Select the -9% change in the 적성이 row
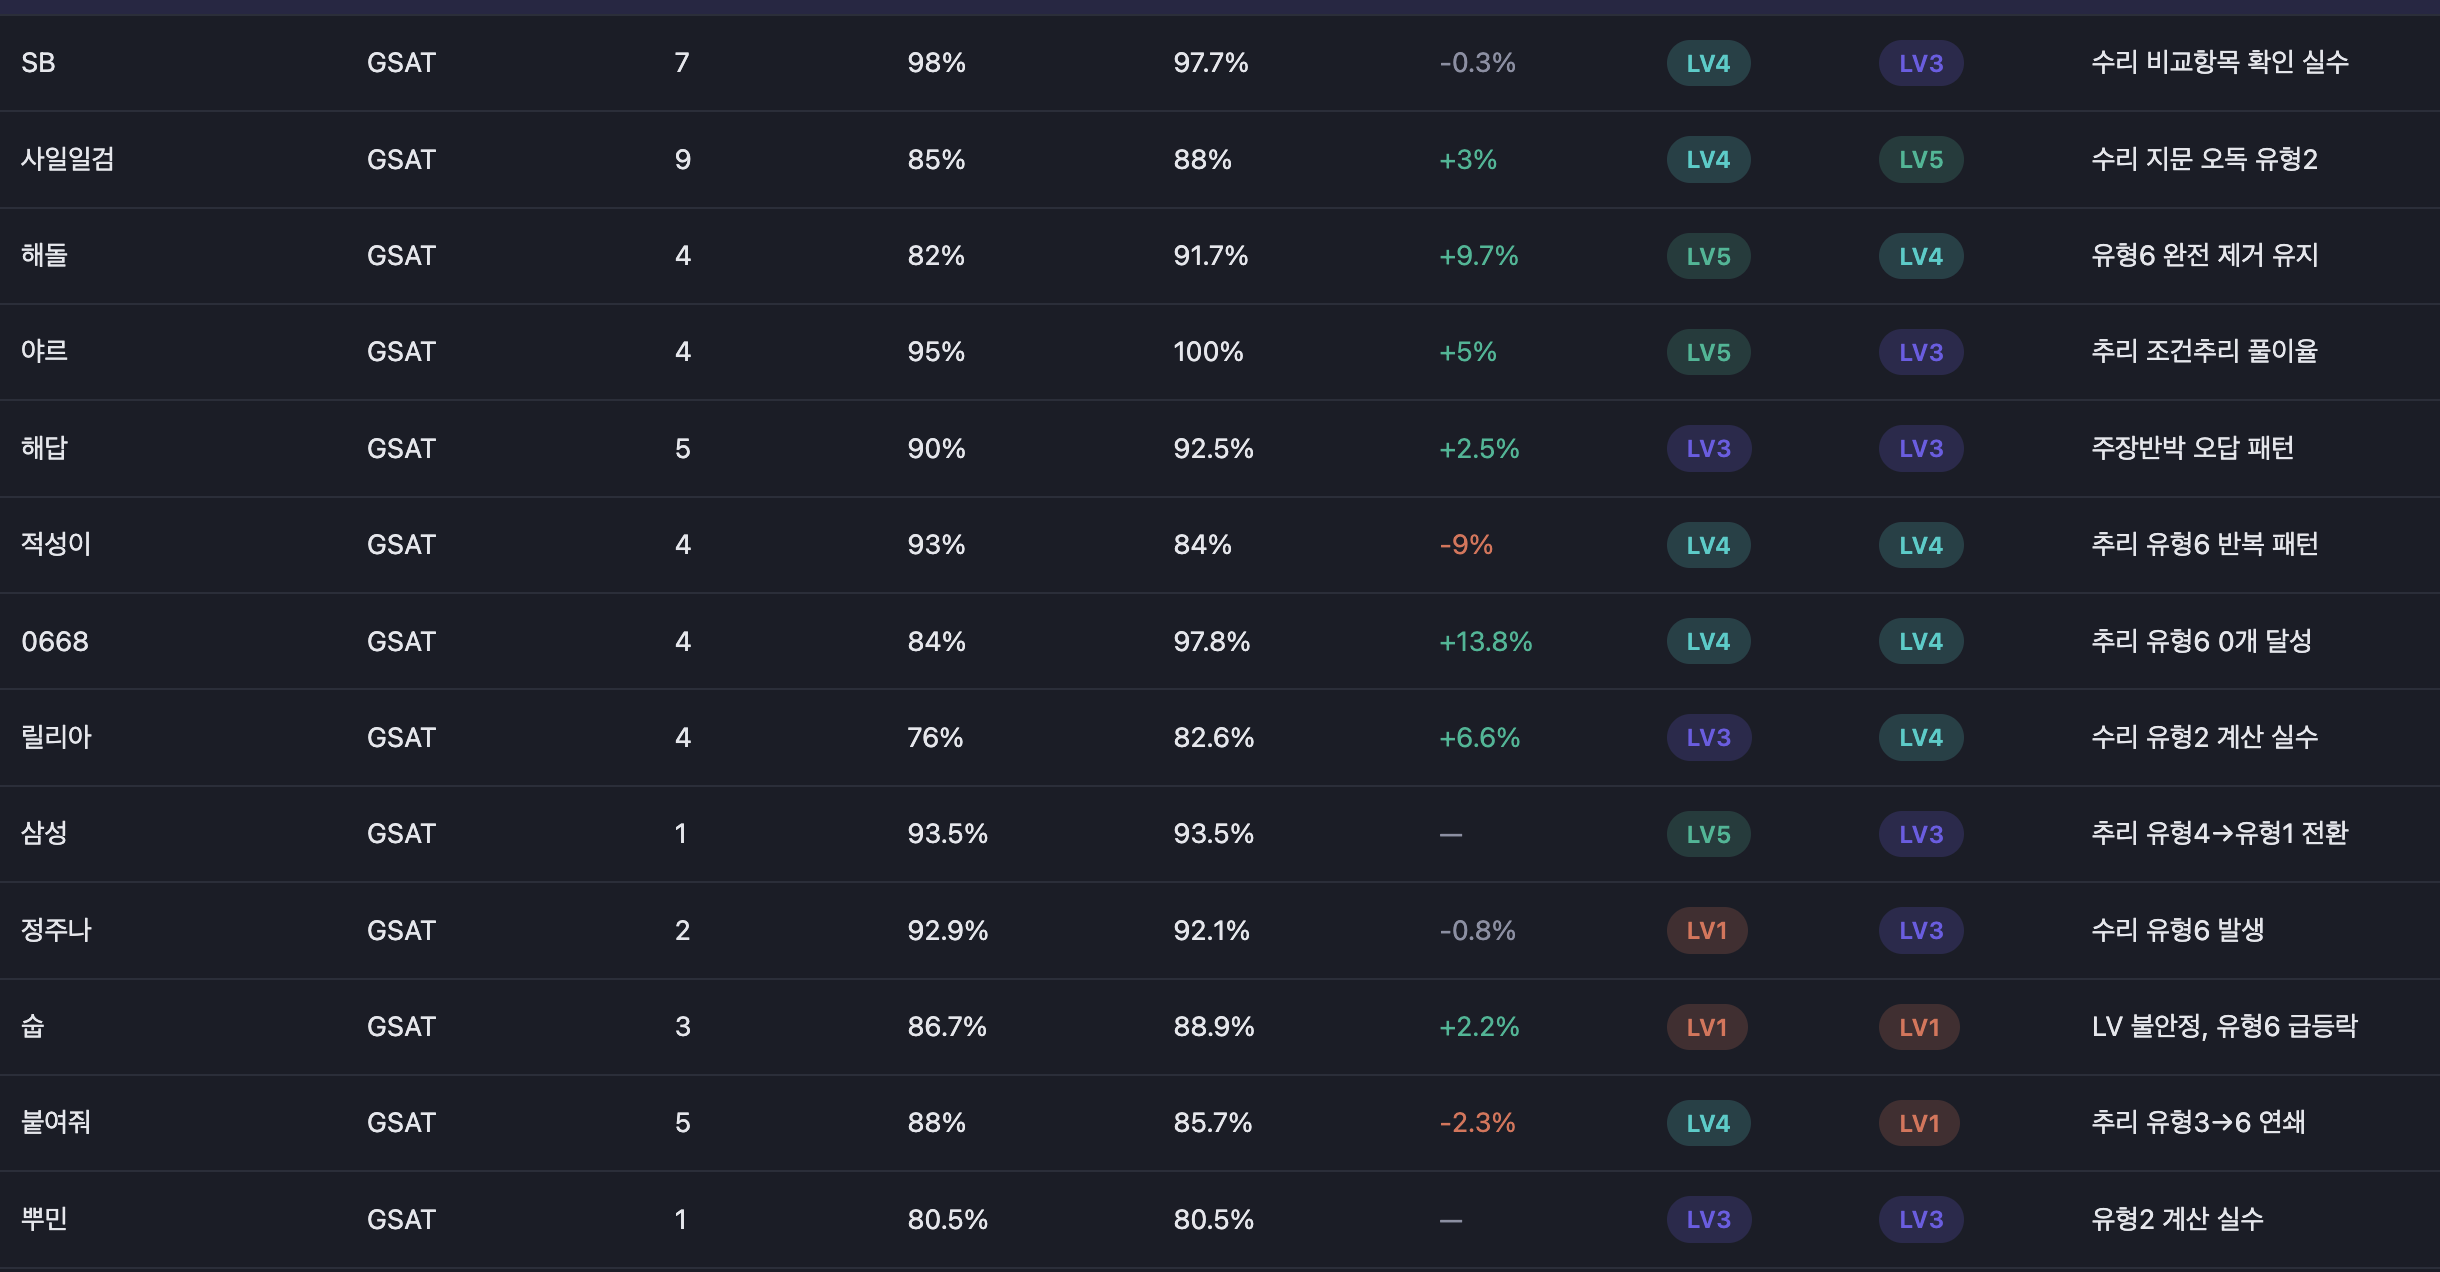Viewport: 2440px width, 1272px height. pyautogui.click(x=1465, y=545)
